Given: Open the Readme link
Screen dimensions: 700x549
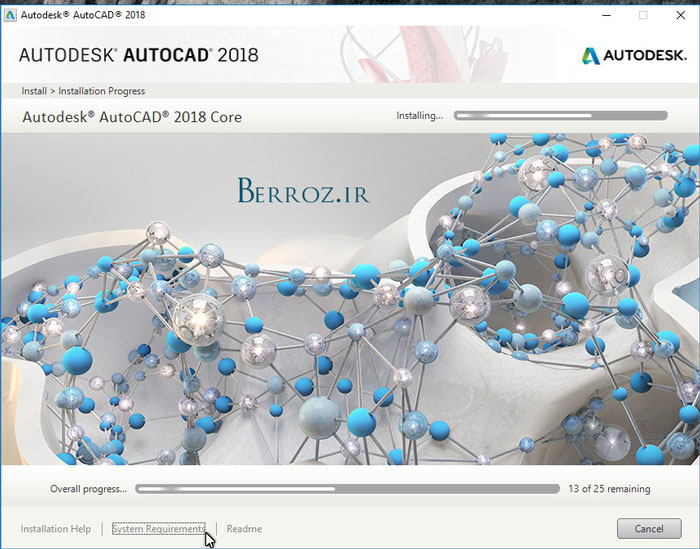Looking at the screenshot, I should (x=244, y=528).
